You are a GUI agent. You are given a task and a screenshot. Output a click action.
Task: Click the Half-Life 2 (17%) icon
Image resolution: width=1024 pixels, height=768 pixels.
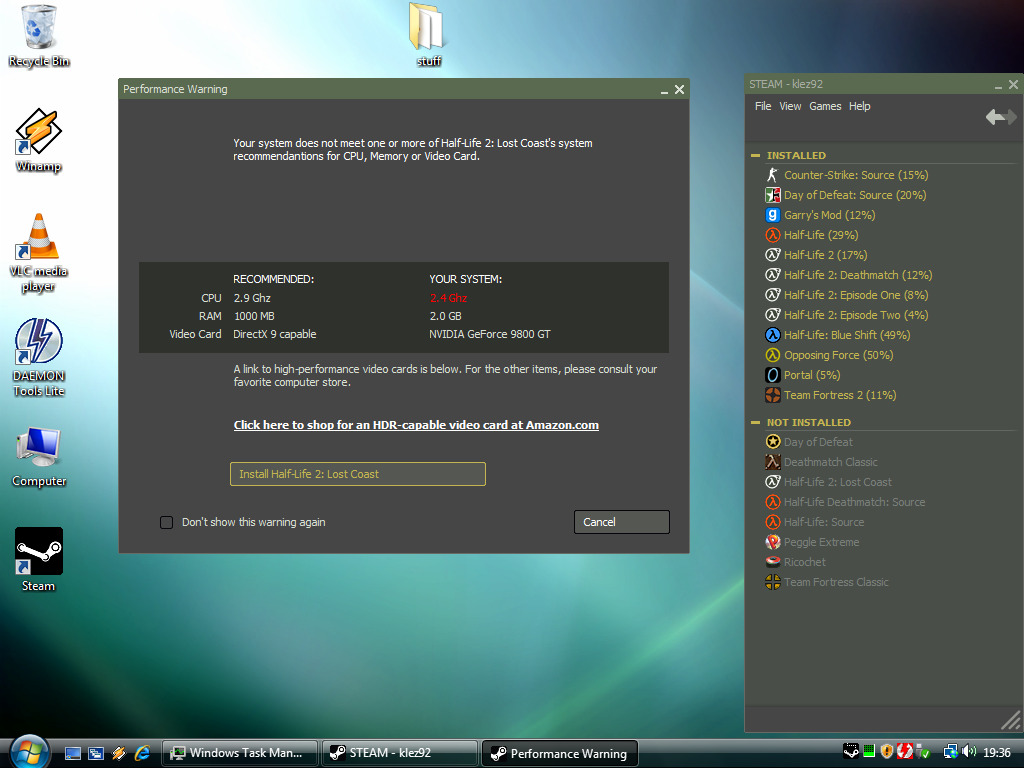click(773, 255)
